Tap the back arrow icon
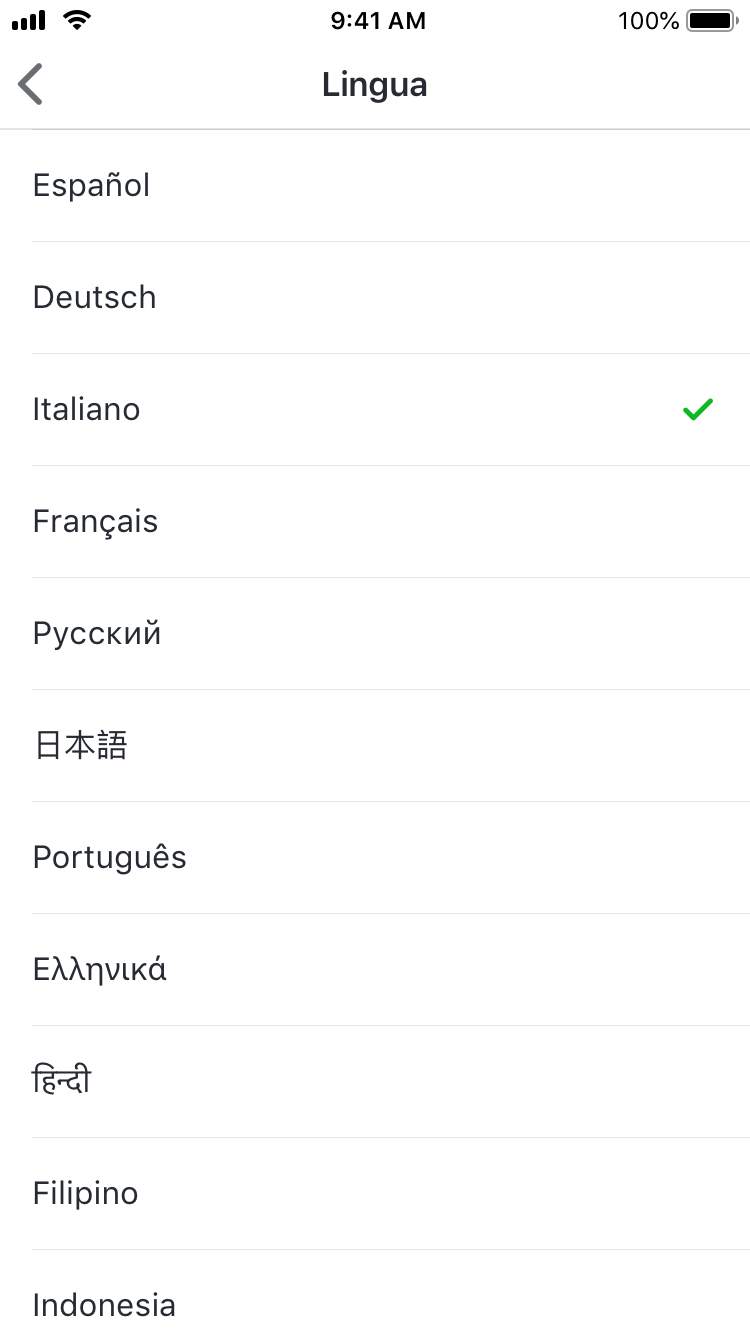This screenshot has height=1334, width=750. [31, 84]
